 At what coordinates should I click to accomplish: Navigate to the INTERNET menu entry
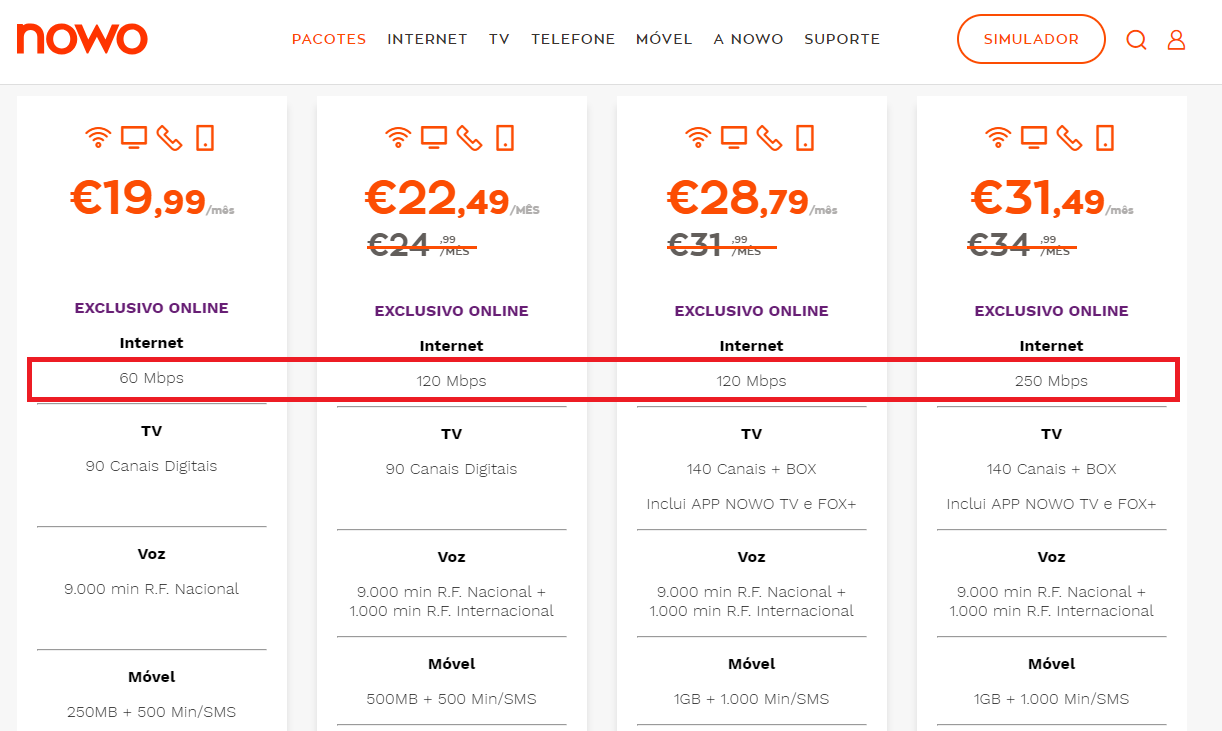(427, 39)
